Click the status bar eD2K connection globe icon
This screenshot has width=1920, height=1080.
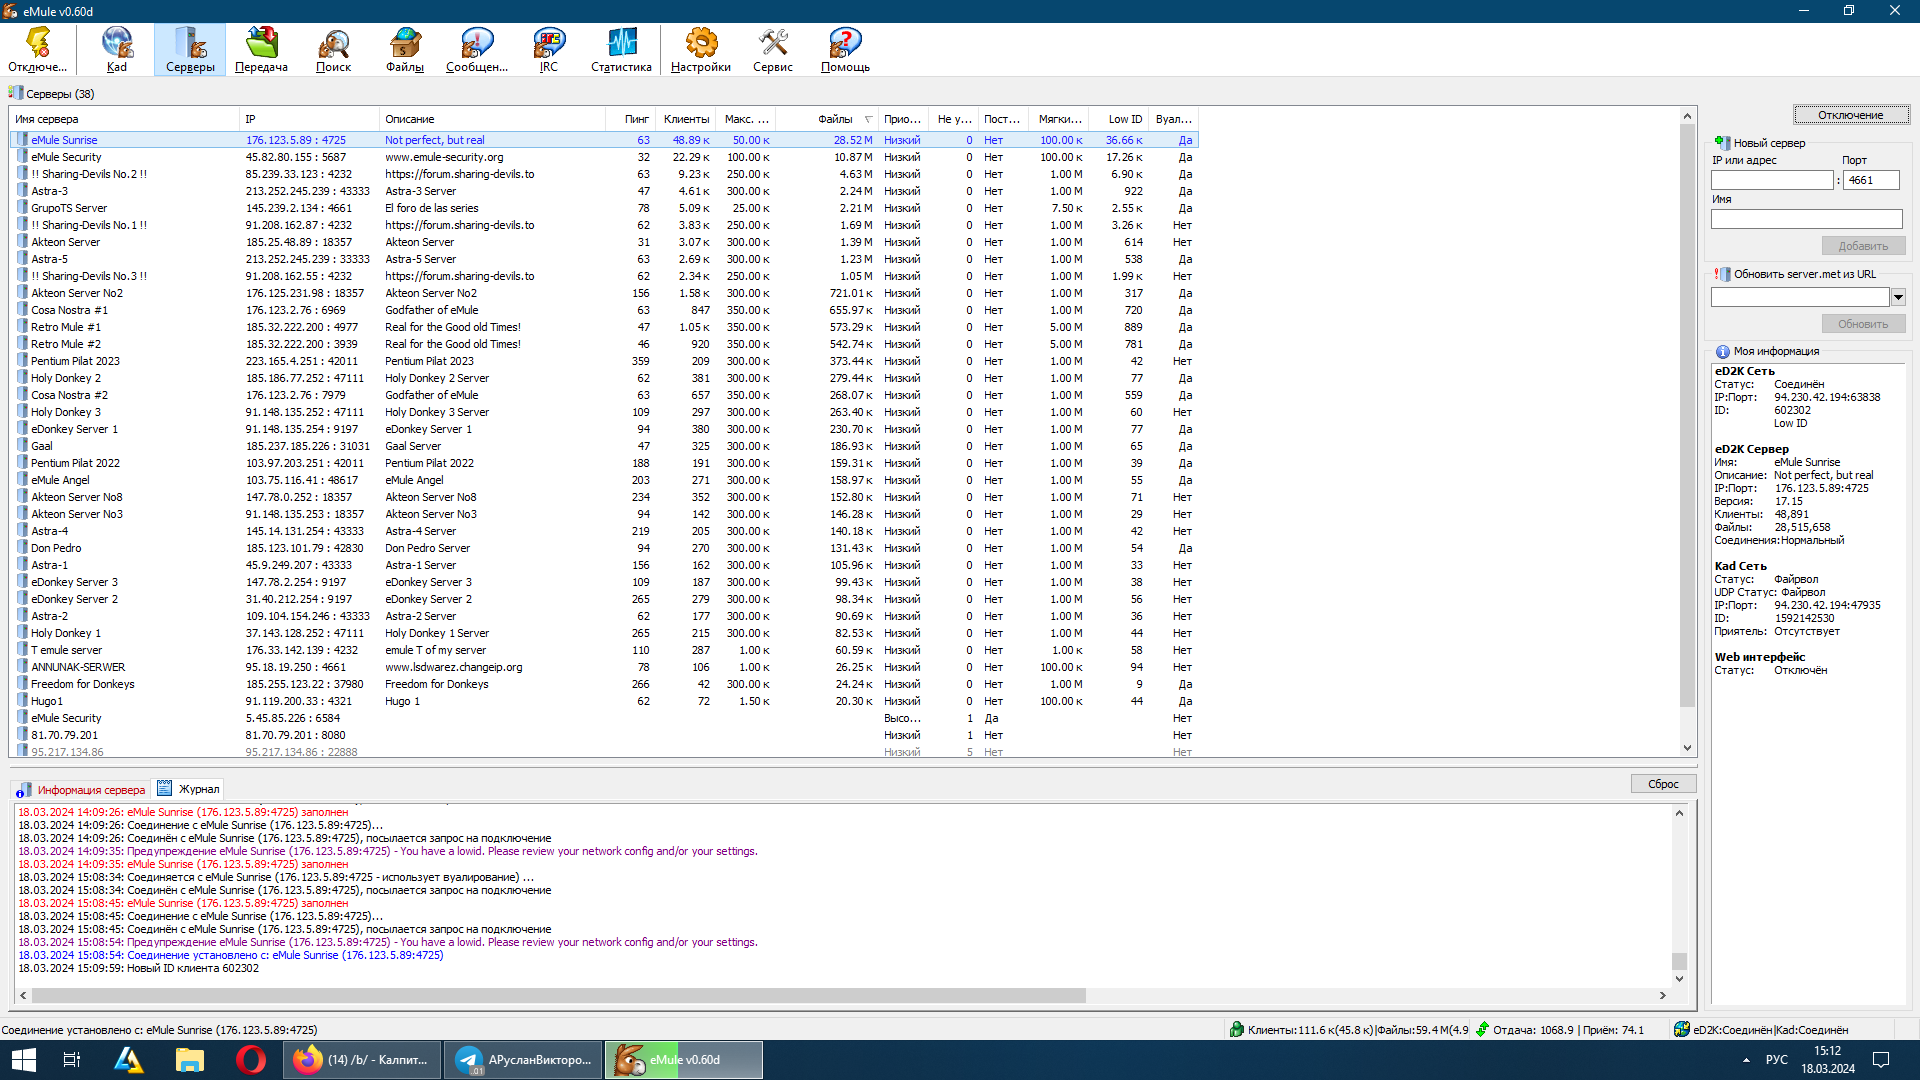click(x=1681, y=1029)
